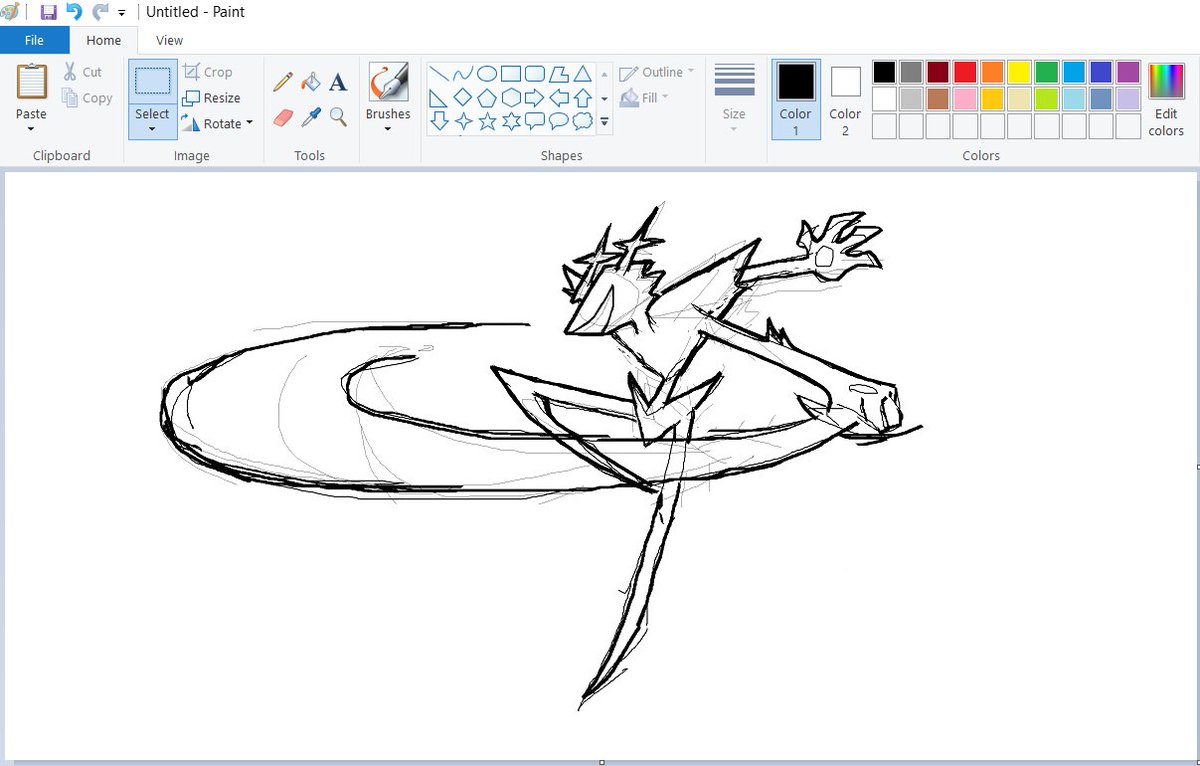Activate the Color 1 foreground selector
This screenshot has height=766, width=1200.
(796, 98)
